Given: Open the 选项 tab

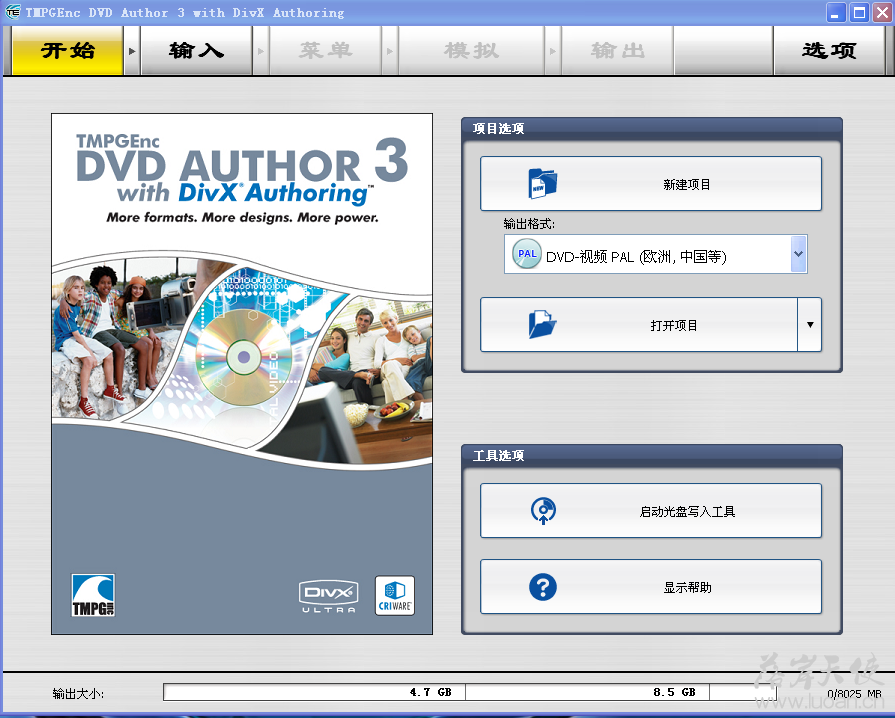Looking at the screenshot, I should coord(829,51).
